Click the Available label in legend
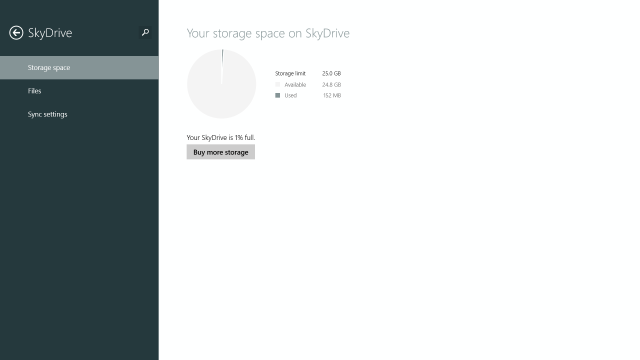This screenshot has height=360, width=640. point(295,84)
